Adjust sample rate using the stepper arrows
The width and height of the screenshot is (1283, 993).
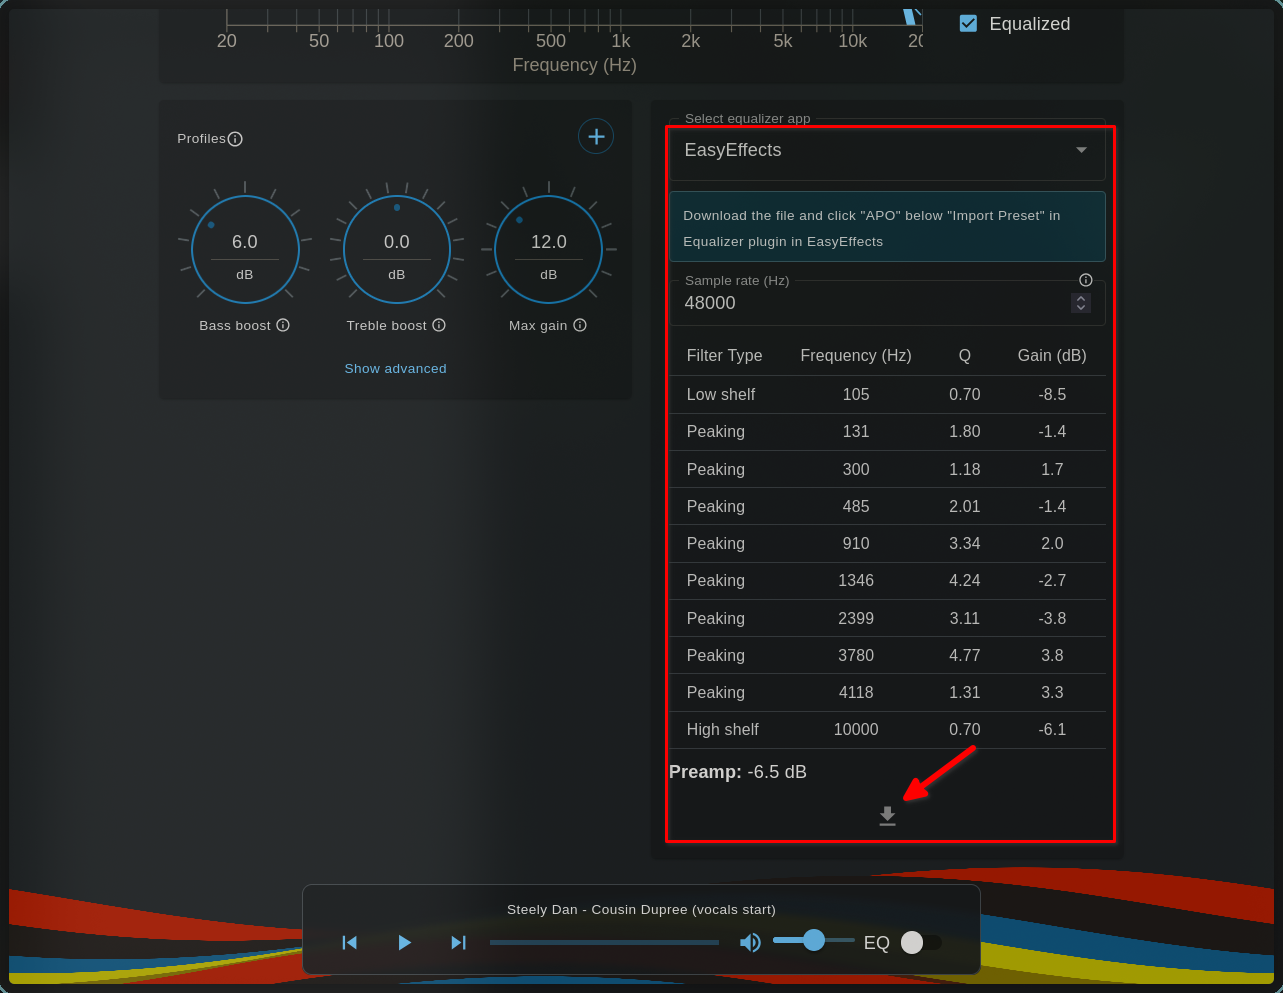pyautogui.click(x=1081, y=303)
